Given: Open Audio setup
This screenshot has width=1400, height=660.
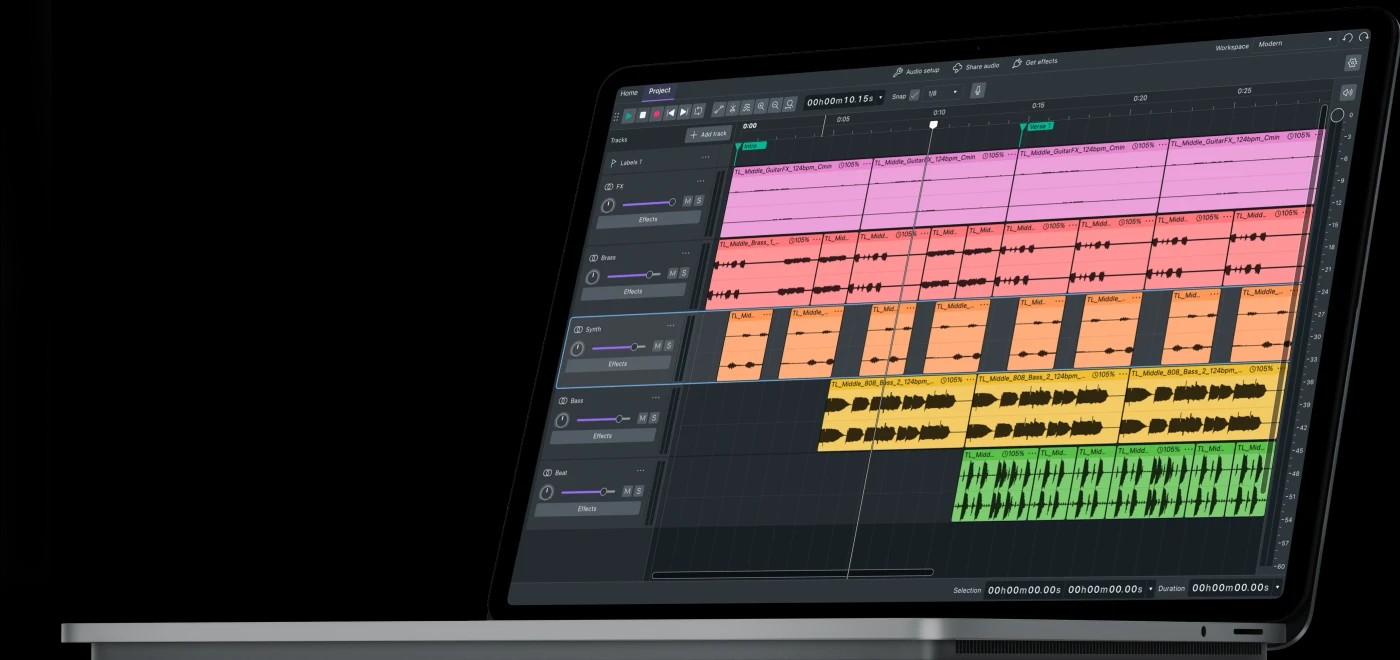Looking at the screenshot, I should [916, 71].
